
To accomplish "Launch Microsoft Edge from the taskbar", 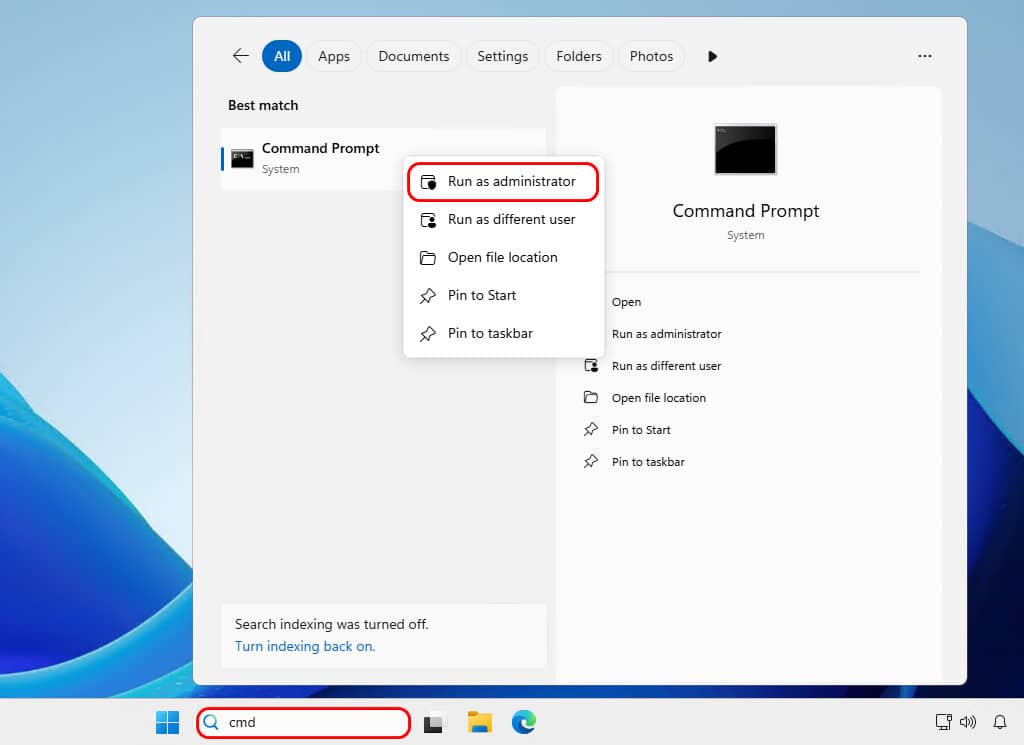I will 524,722.
